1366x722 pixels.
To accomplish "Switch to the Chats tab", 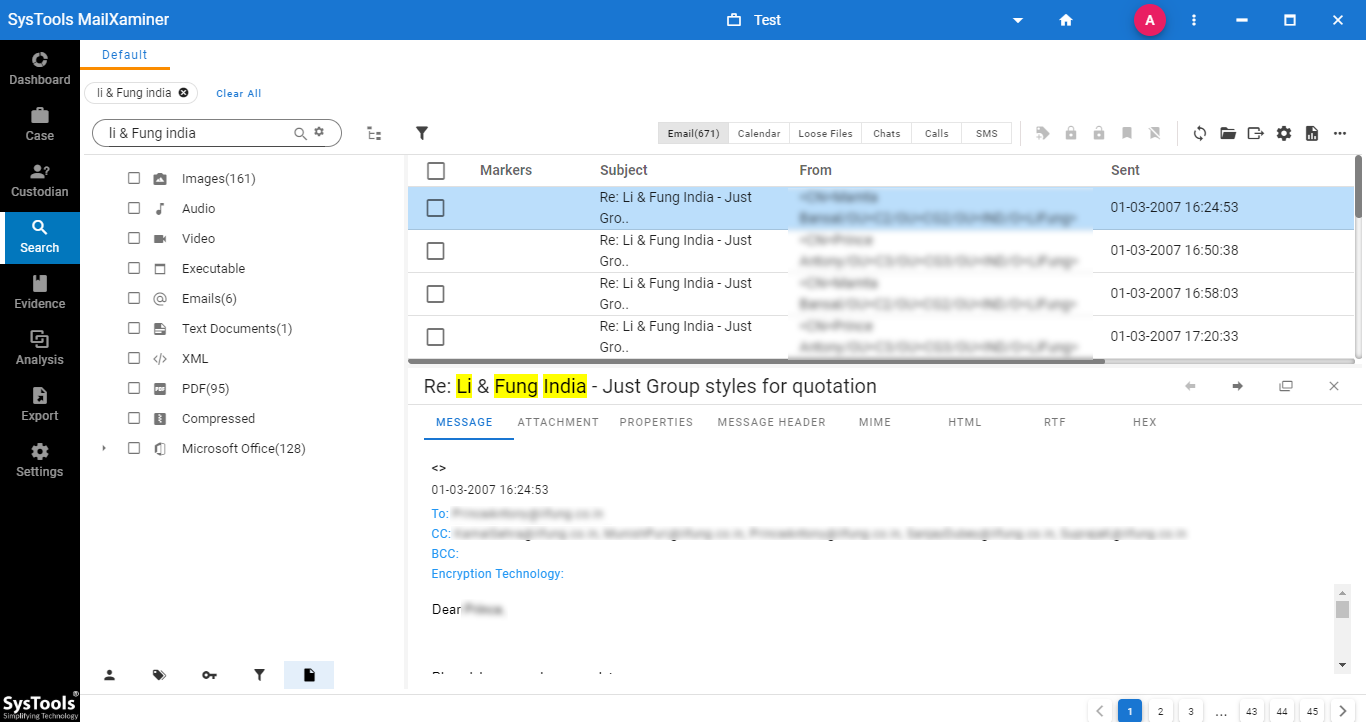I will (887, 133).
